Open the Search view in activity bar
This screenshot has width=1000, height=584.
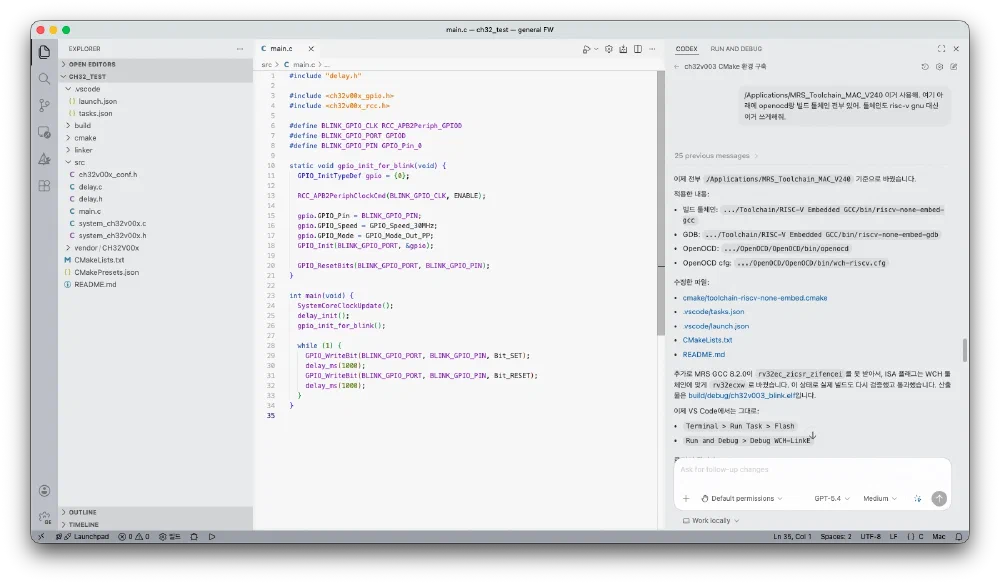pyautogui.click(x=44, y=78)
